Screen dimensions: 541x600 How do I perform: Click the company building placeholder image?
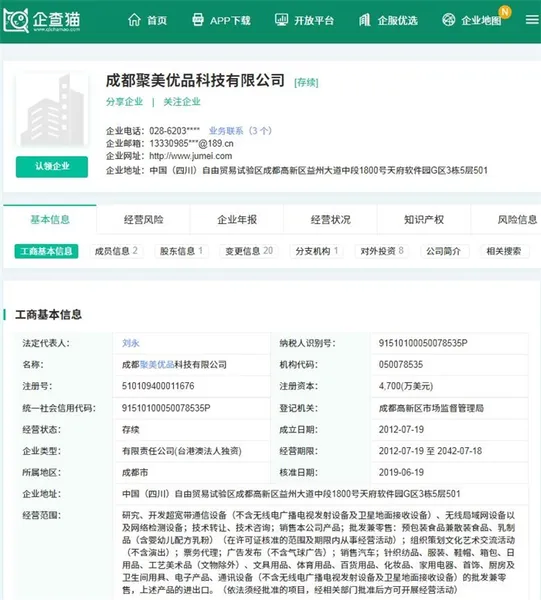52,111
